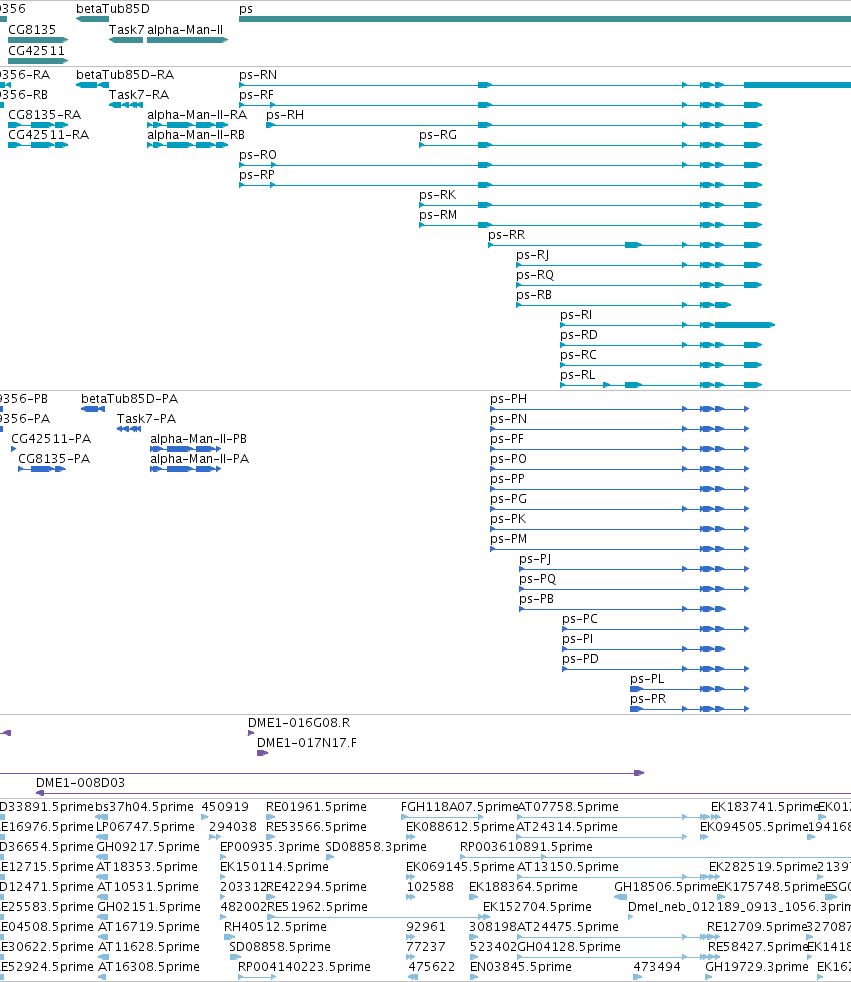Select clone DME1-017N17.F
Screen dimensions: 851x982
pyautogui.click(x=307, y=743)
